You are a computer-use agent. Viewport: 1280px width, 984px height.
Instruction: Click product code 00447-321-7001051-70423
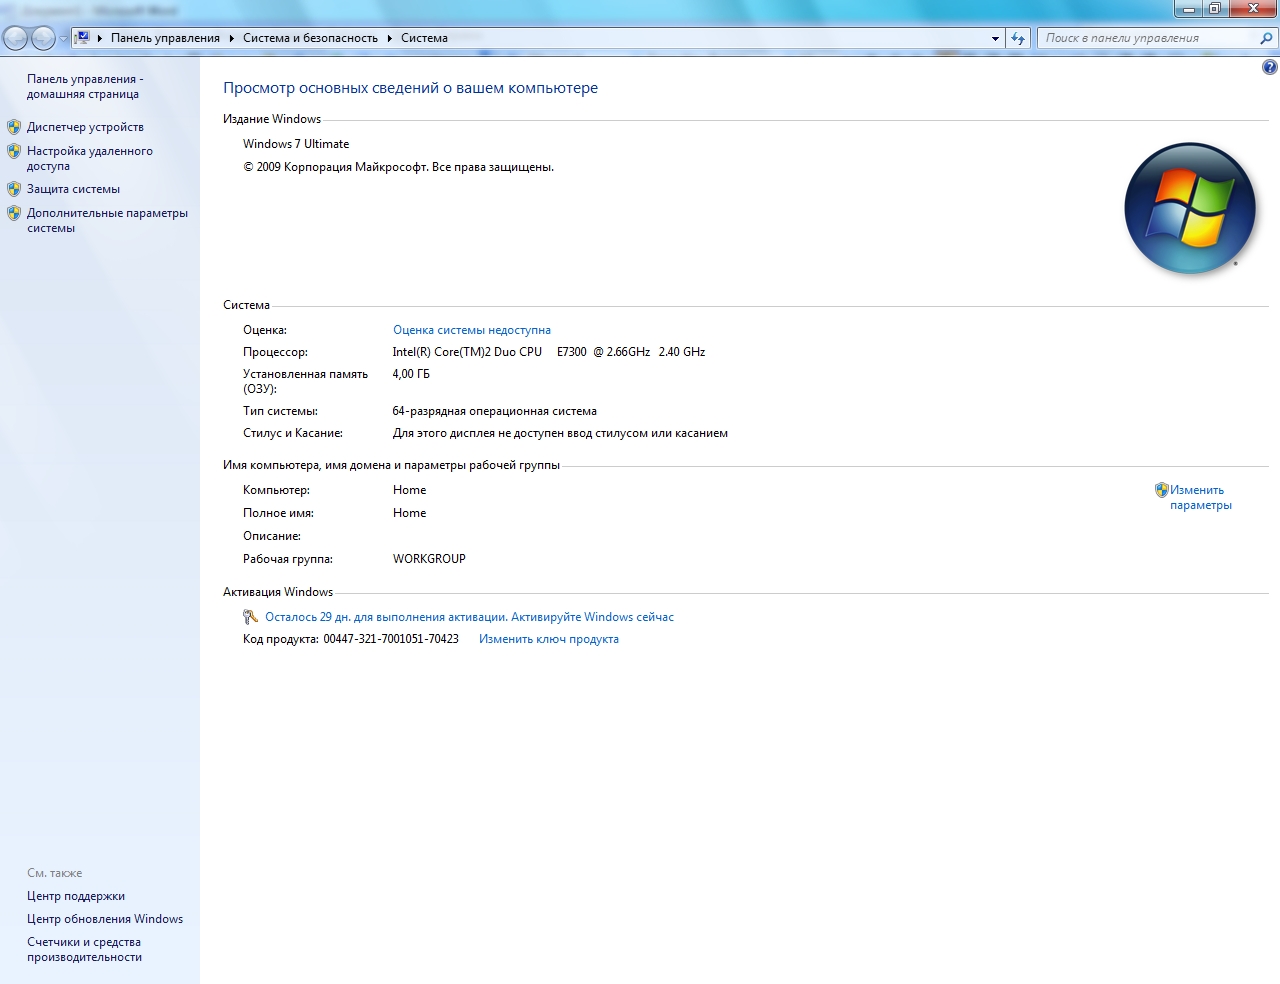click(x=391, y=639)
